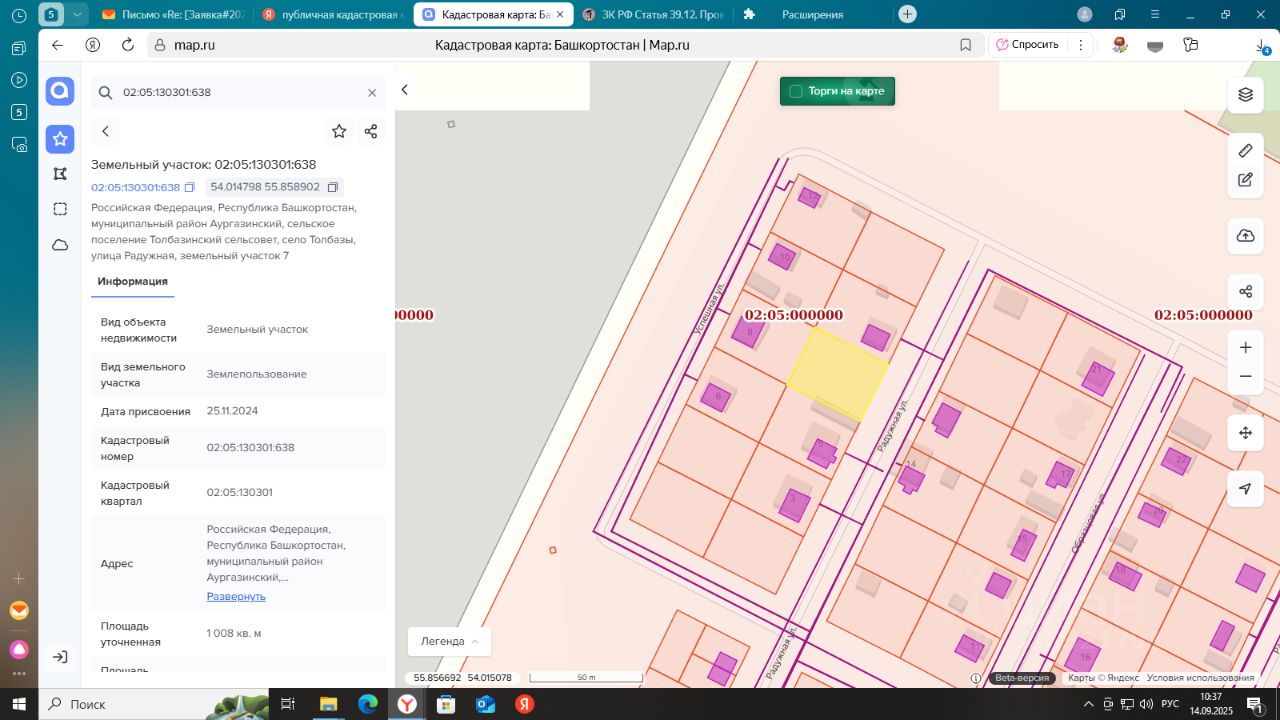This screenshot has width=1280, height=720.
Task: Take a screenshot from browser side panel
Action: [x=19, y=144]
